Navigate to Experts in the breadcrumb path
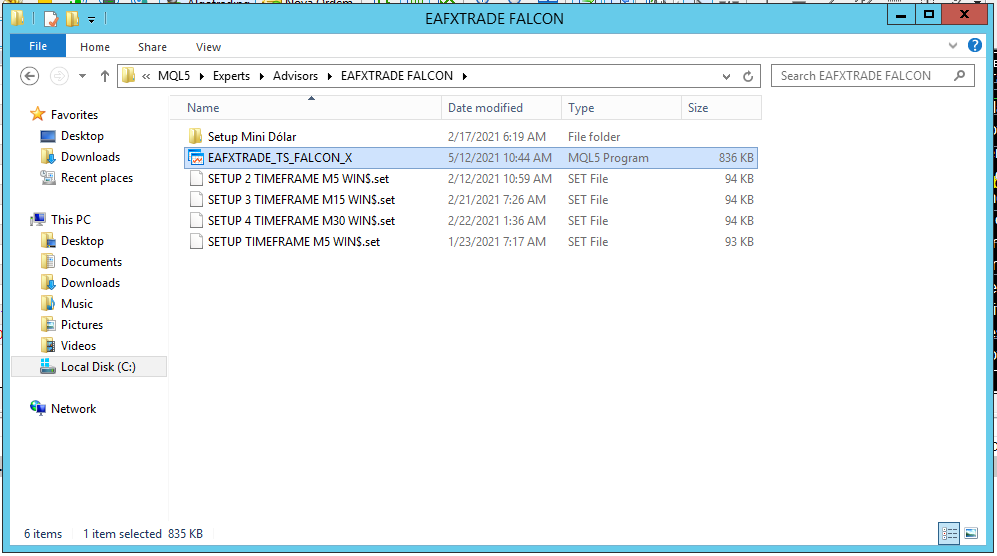The image size is (997, 556). click(x=231, y=76)
